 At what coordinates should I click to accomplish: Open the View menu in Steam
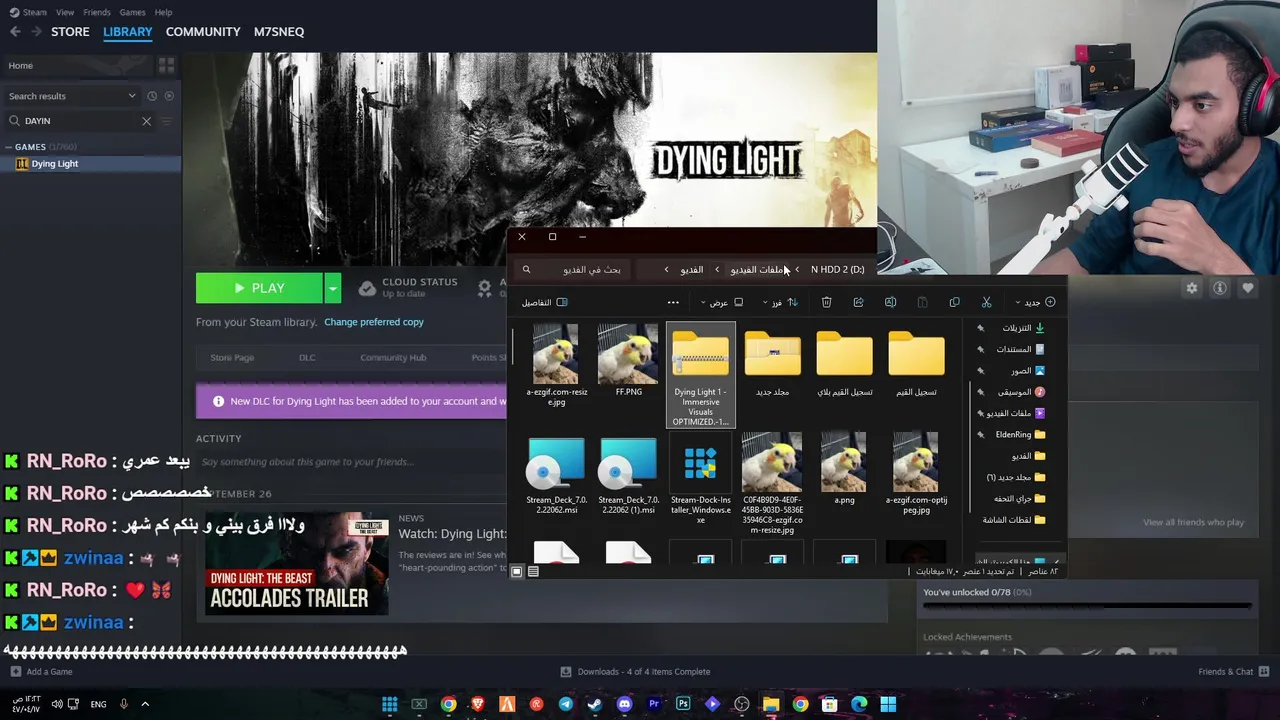pos(65,12)
